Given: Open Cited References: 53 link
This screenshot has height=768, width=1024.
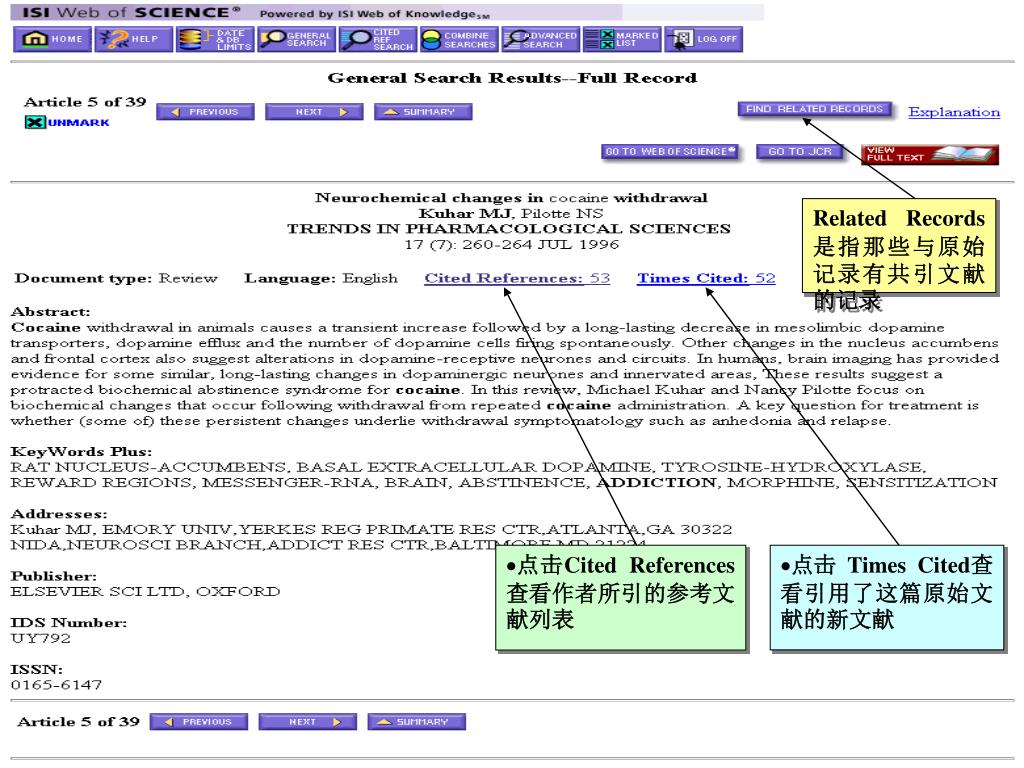Looking at the screenshot, I should [517, 278].
